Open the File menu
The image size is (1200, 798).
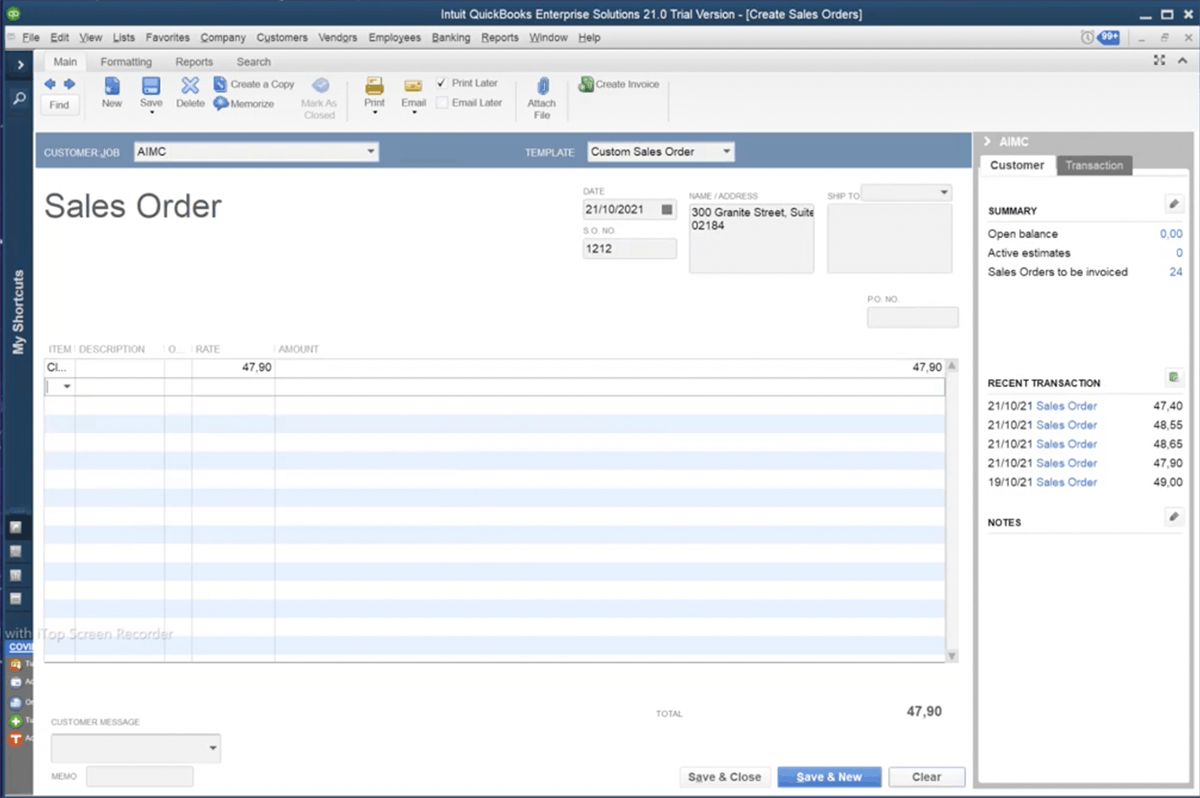[x=30, y=38]
